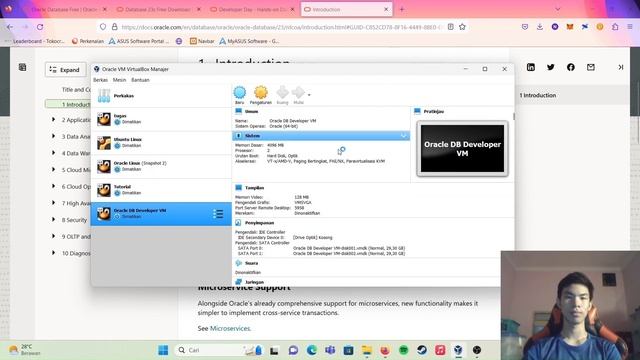Open the Windows Start menu
The height and width of the screenshot is (360, 640).
163,350
